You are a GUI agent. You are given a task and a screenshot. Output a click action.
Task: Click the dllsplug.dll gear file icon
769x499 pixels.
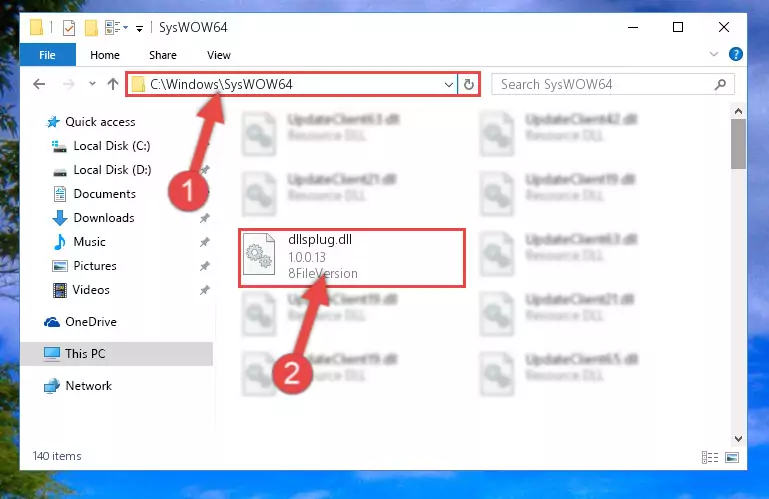coord(259,254)
